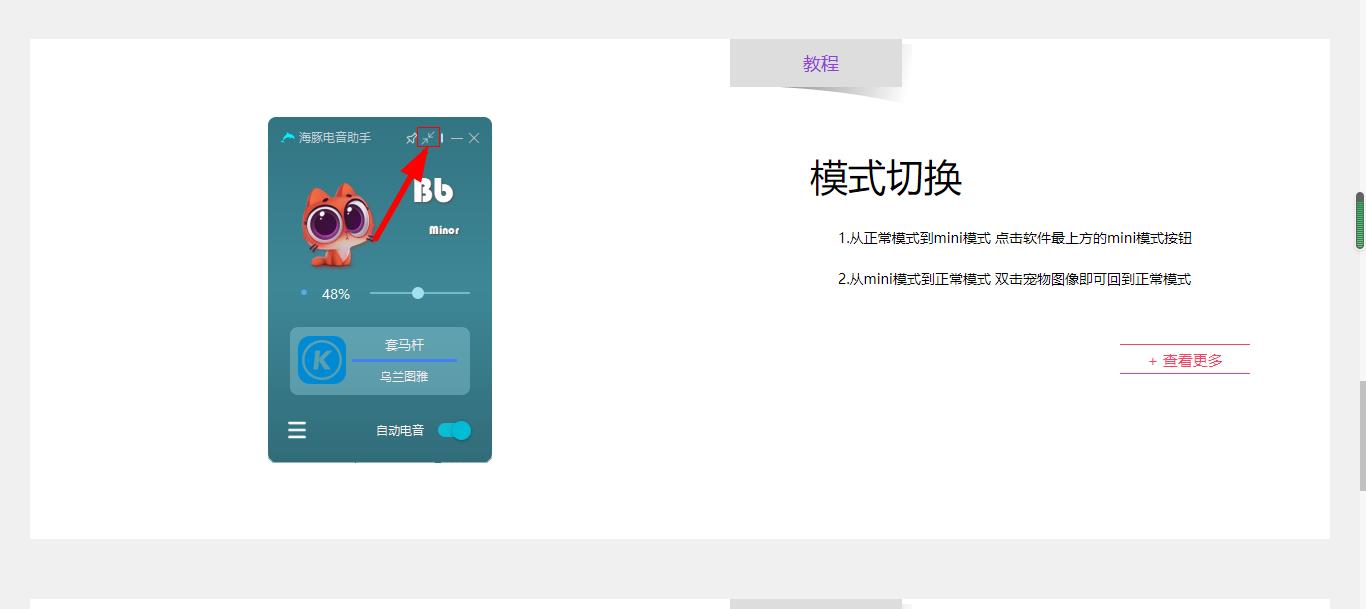Click the 模式切换 heading
Viewport: 1366px width, 609px height.
click(x=886, y=178)
